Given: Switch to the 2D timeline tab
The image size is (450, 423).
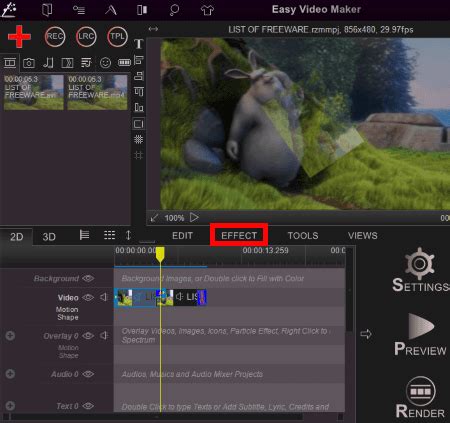Looking at the screenshot, I should [x=17, y=237].
